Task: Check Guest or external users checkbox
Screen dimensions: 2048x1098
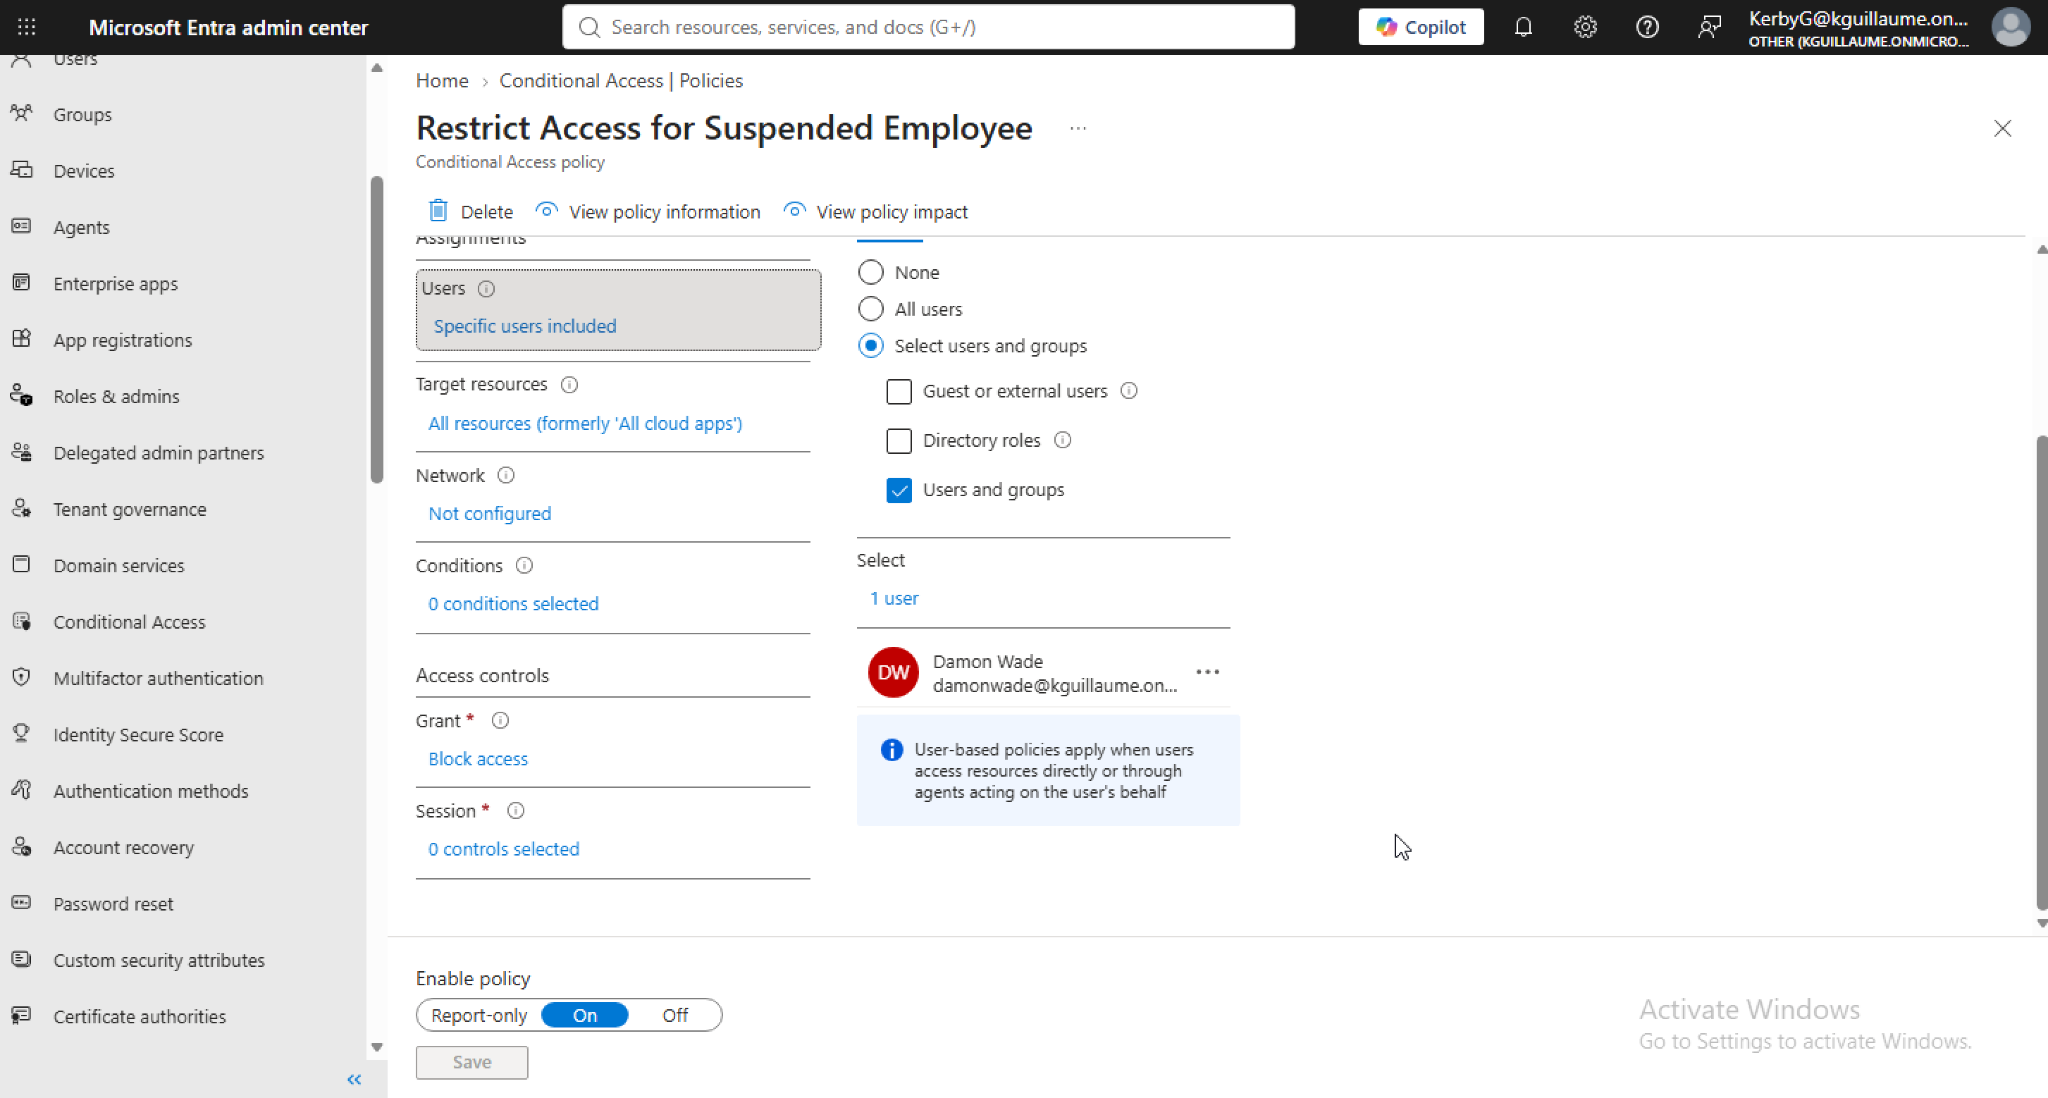Action: tap(899, 391)
